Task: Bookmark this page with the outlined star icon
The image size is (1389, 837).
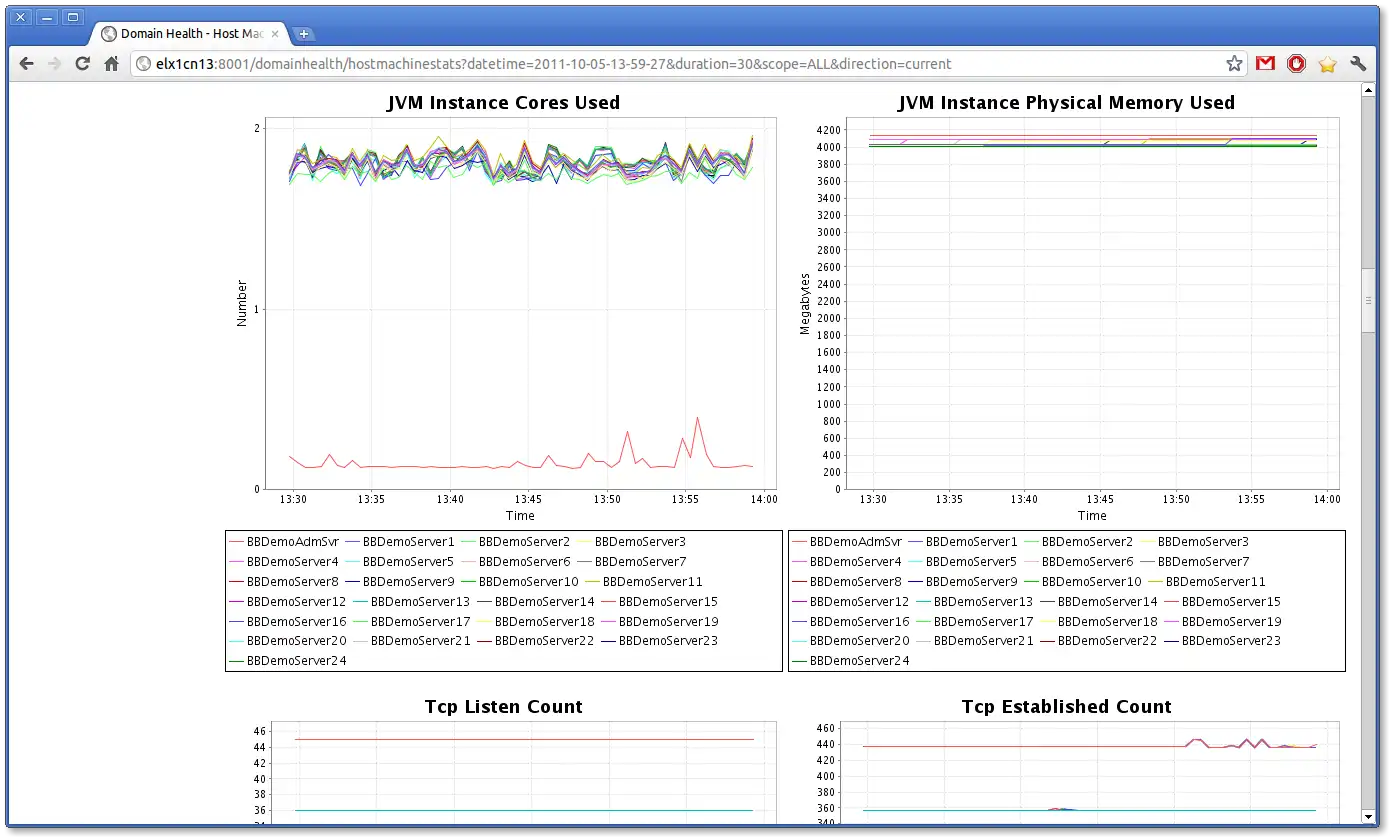Action: pyautogui.click(x=1234, y=63)
